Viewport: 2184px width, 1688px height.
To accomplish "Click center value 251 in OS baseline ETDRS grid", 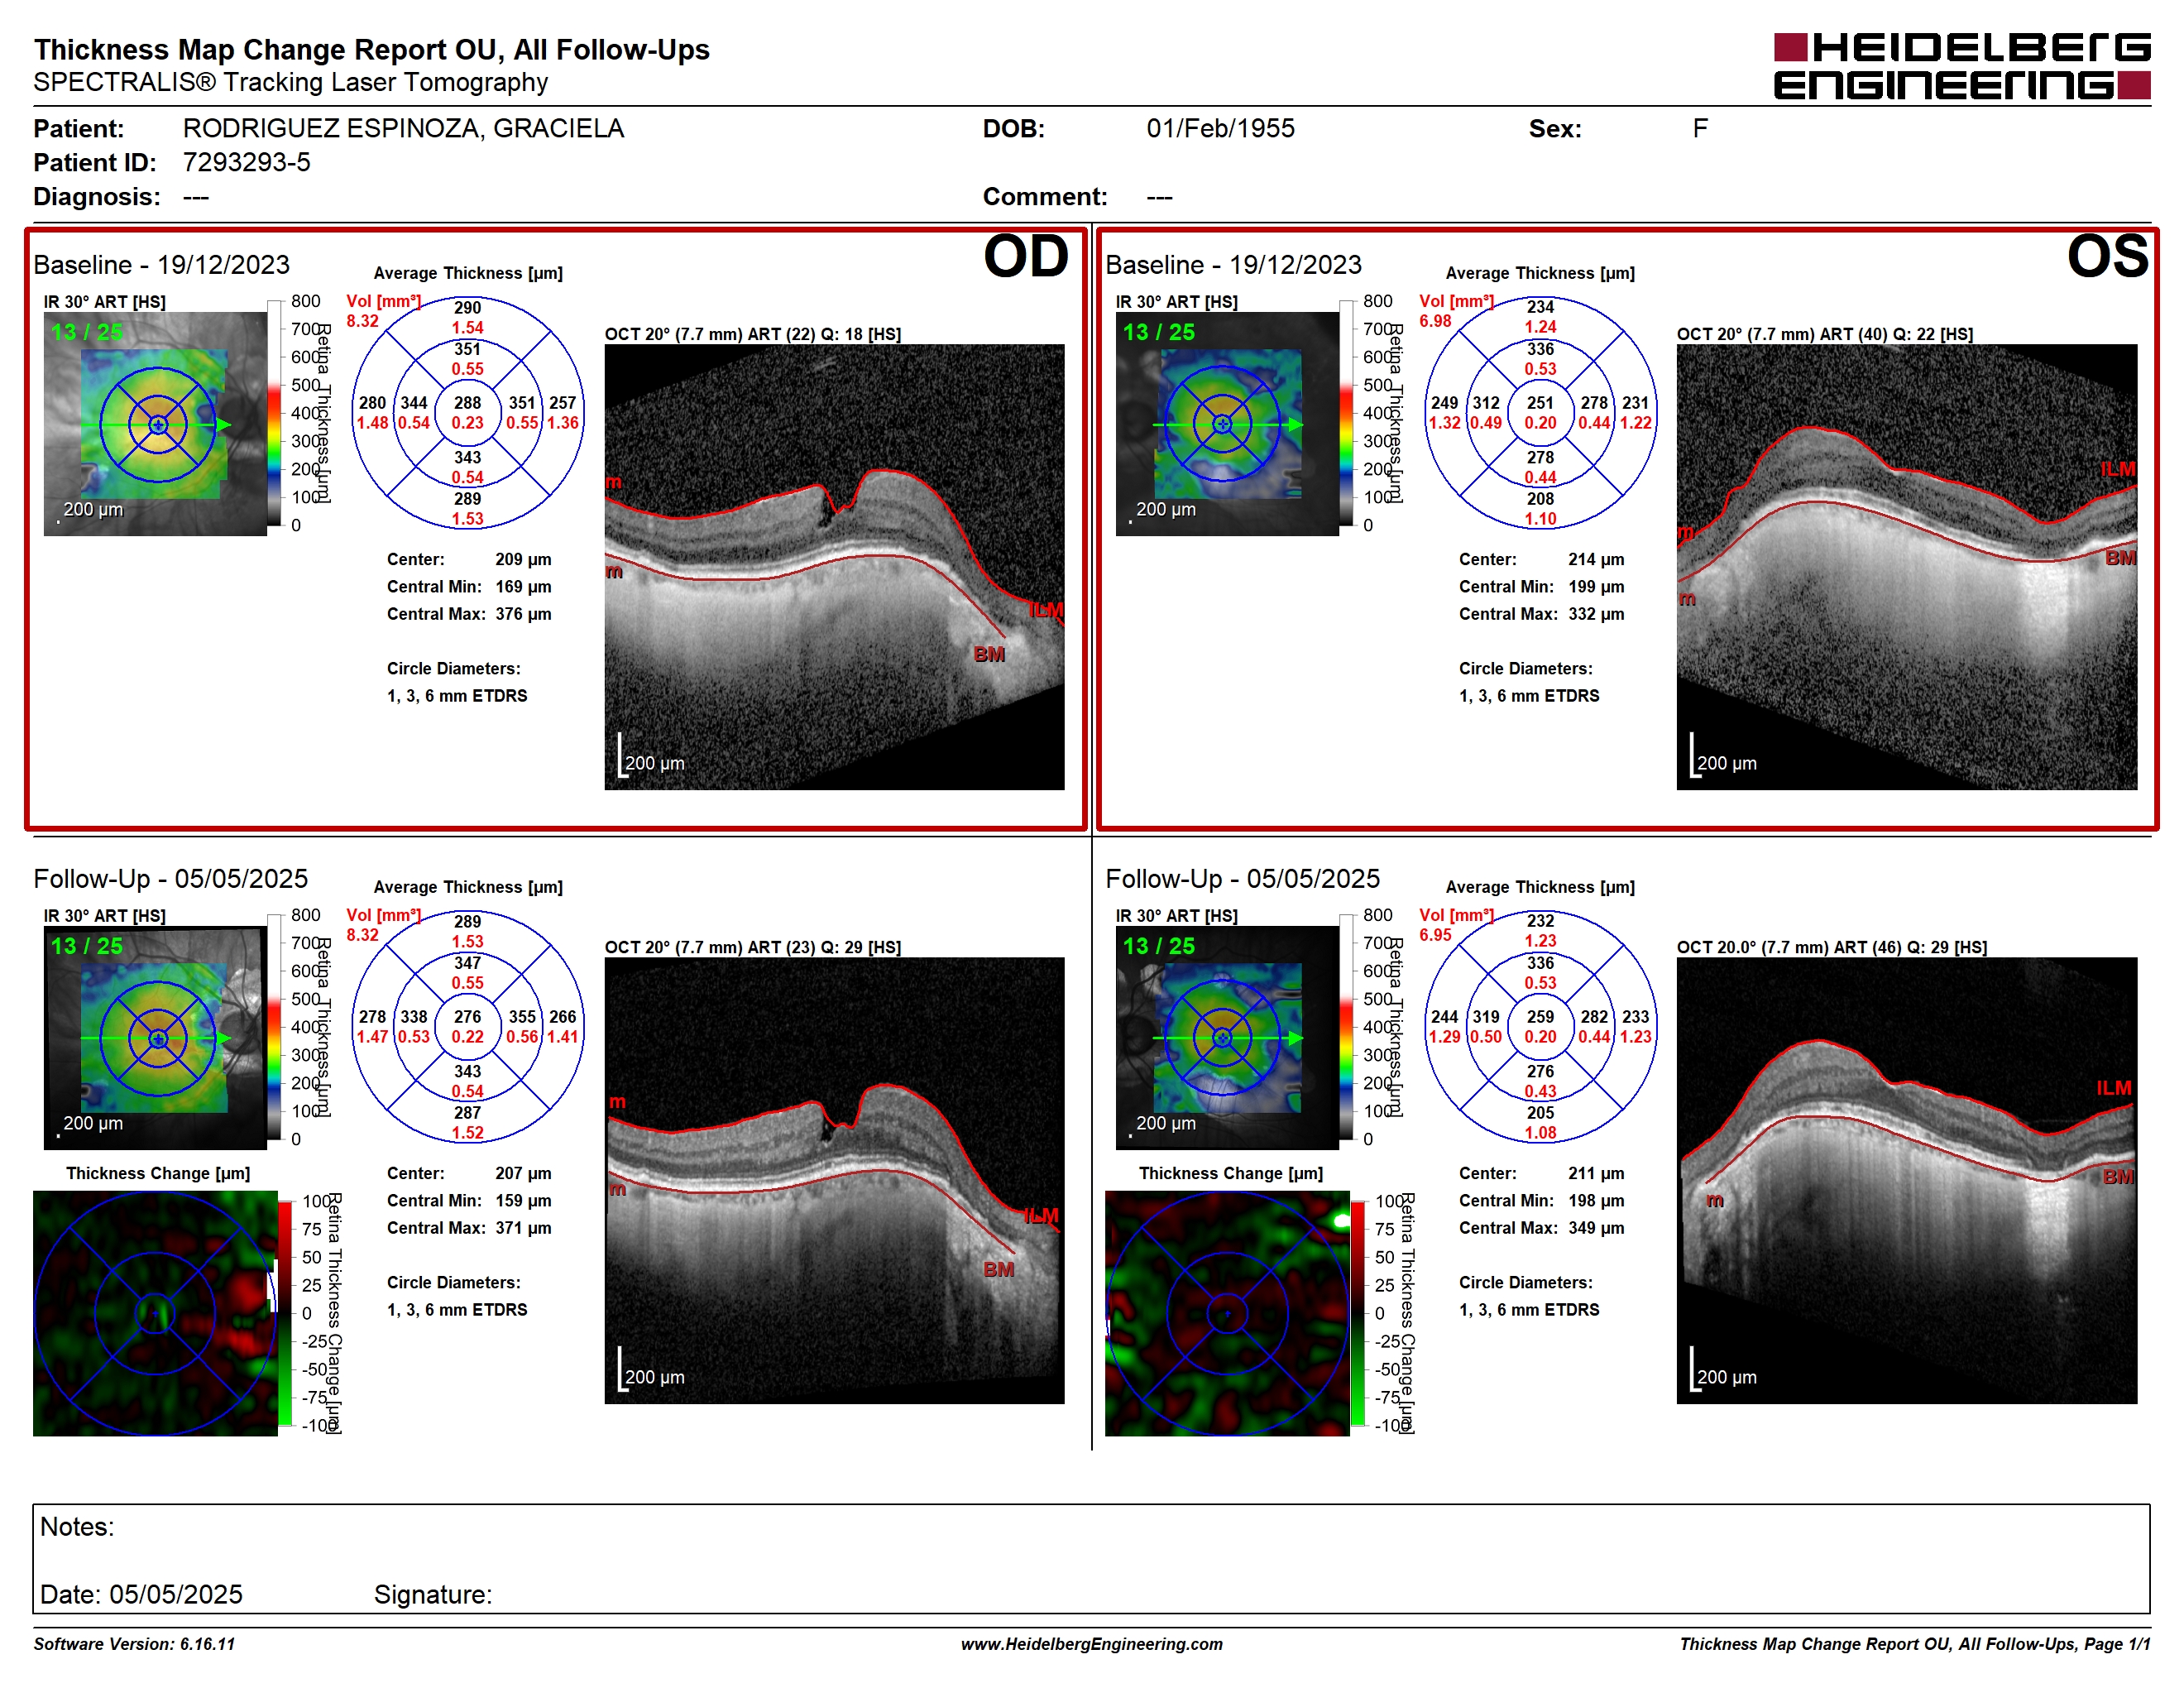I will tap(1540, 402).
